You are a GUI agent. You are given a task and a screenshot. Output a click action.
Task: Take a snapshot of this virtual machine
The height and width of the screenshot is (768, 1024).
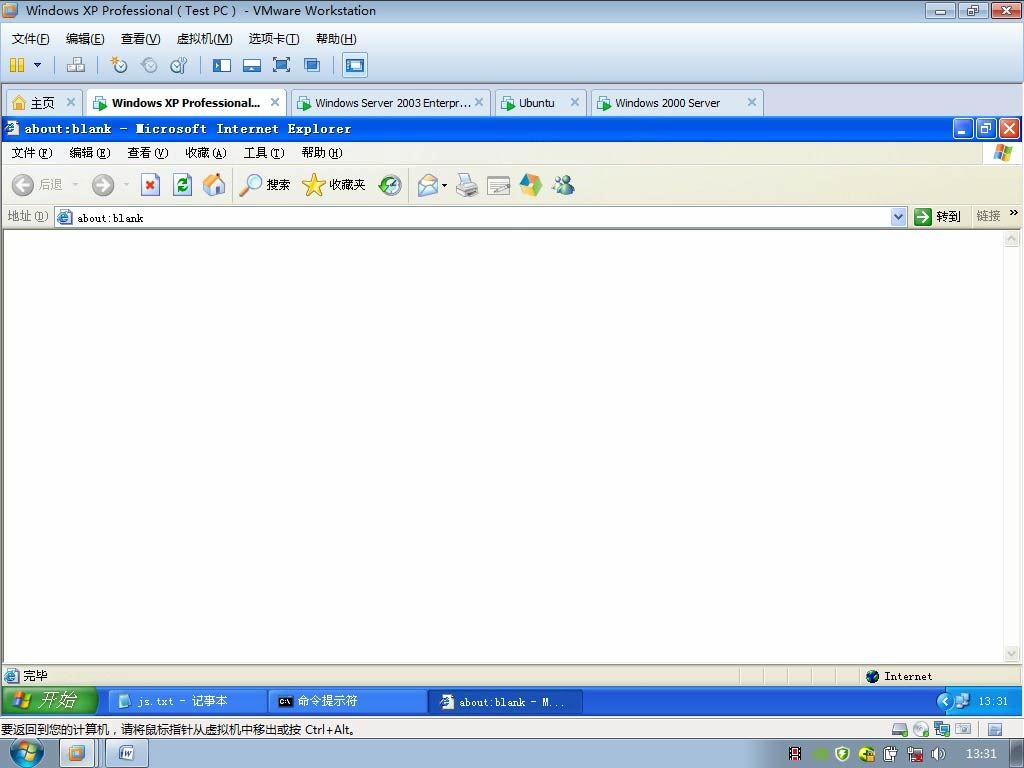[x=119, y=65]
